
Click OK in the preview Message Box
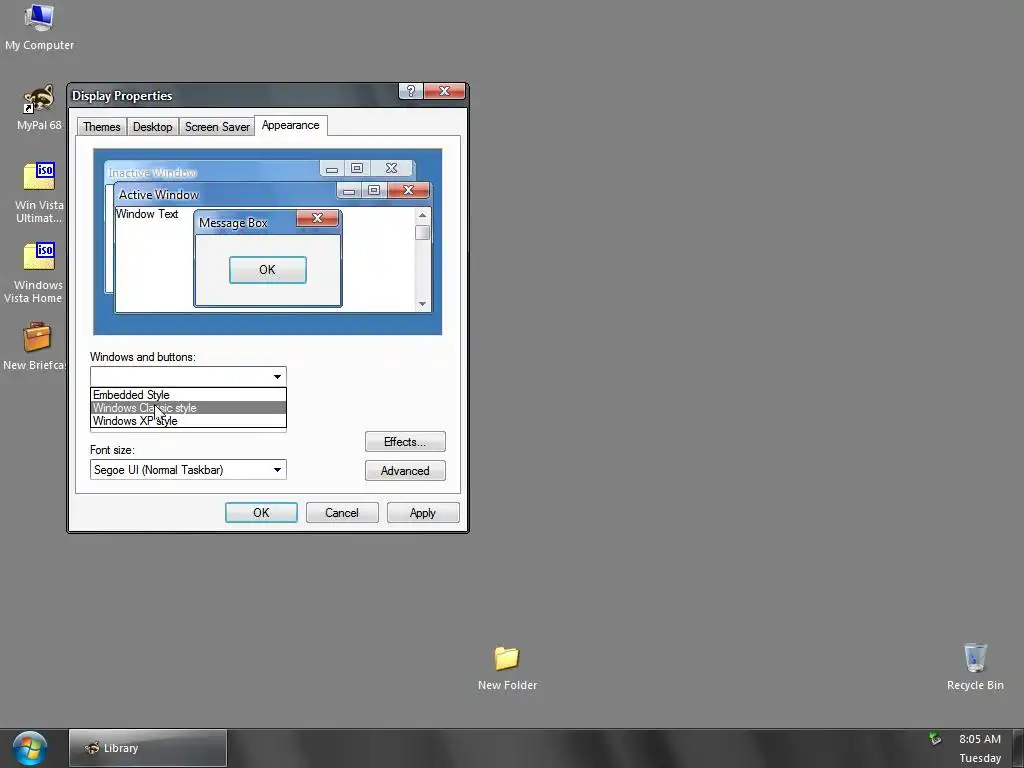point(268,270)
